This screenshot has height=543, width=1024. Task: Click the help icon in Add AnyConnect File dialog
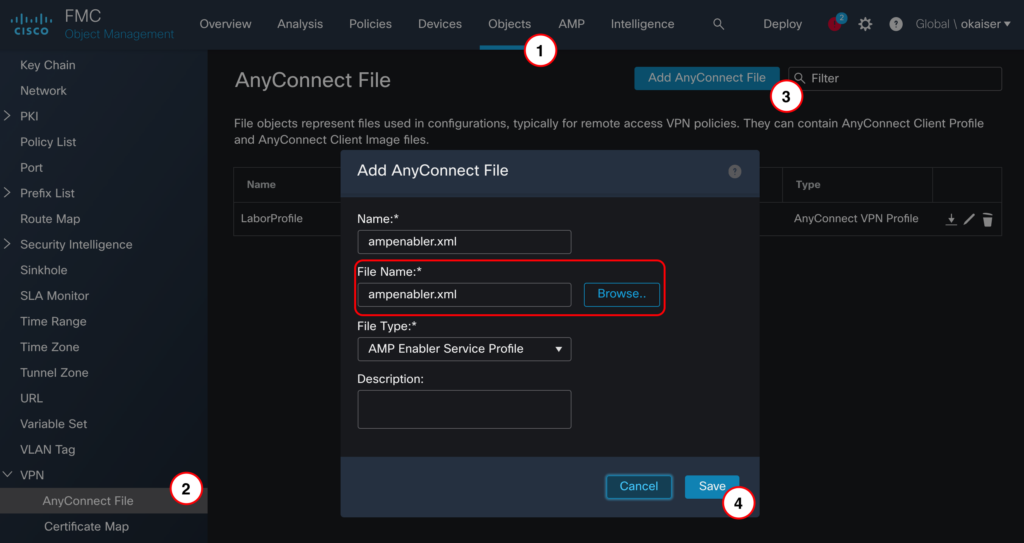pos(735,171)
